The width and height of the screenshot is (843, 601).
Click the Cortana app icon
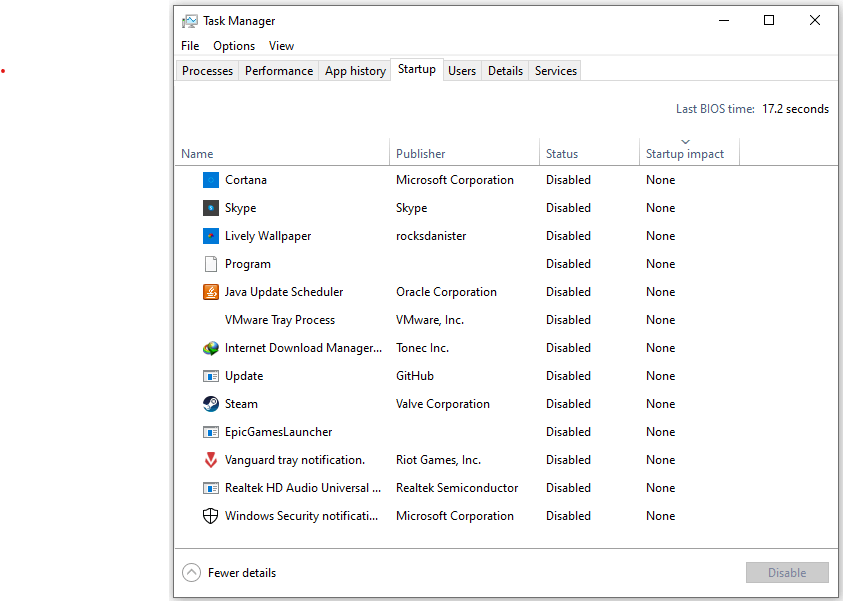click(x=211, y=180)
